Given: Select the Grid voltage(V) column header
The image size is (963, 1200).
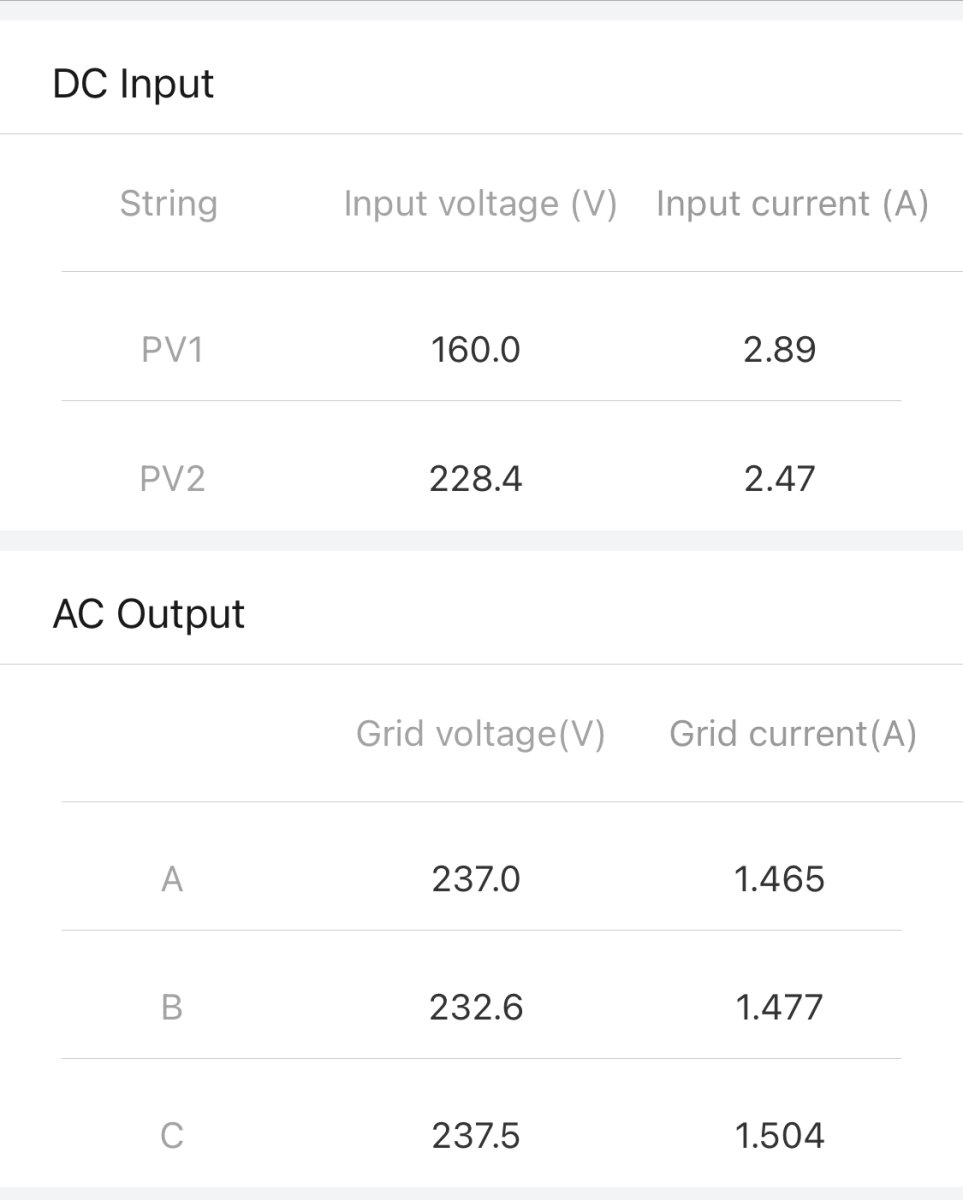Looking at the screenshot, I should (x=480, y=735).
